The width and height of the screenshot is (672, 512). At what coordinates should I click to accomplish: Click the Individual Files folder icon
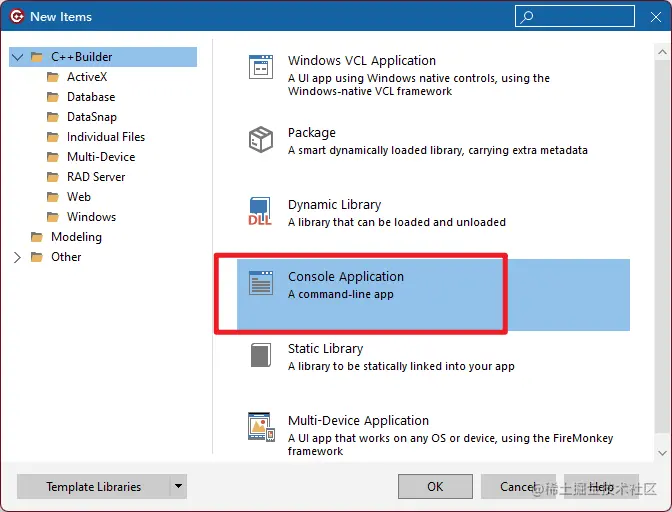[x=53, y=137]
